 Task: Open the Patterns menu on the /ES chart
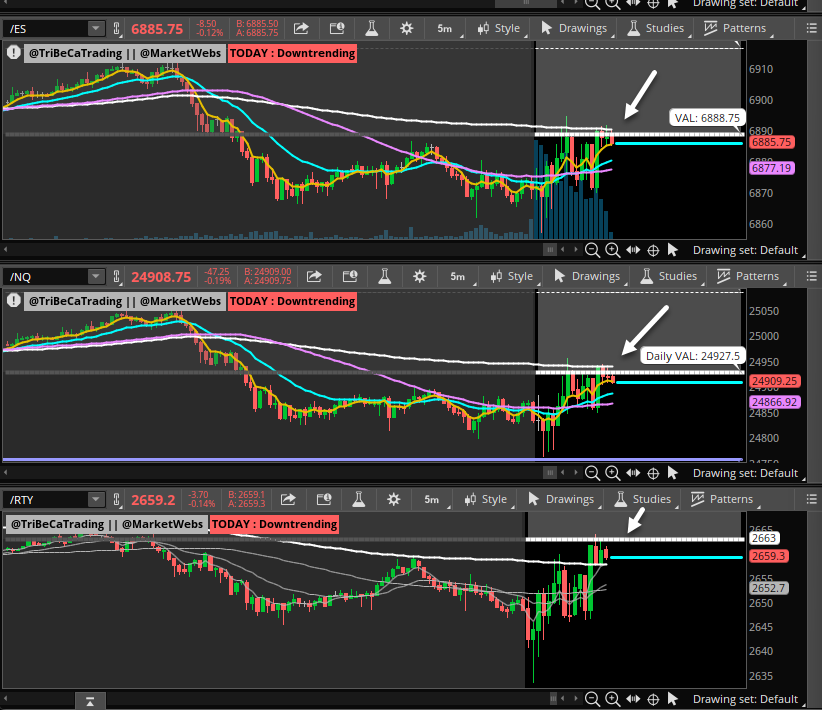[735, 28]
